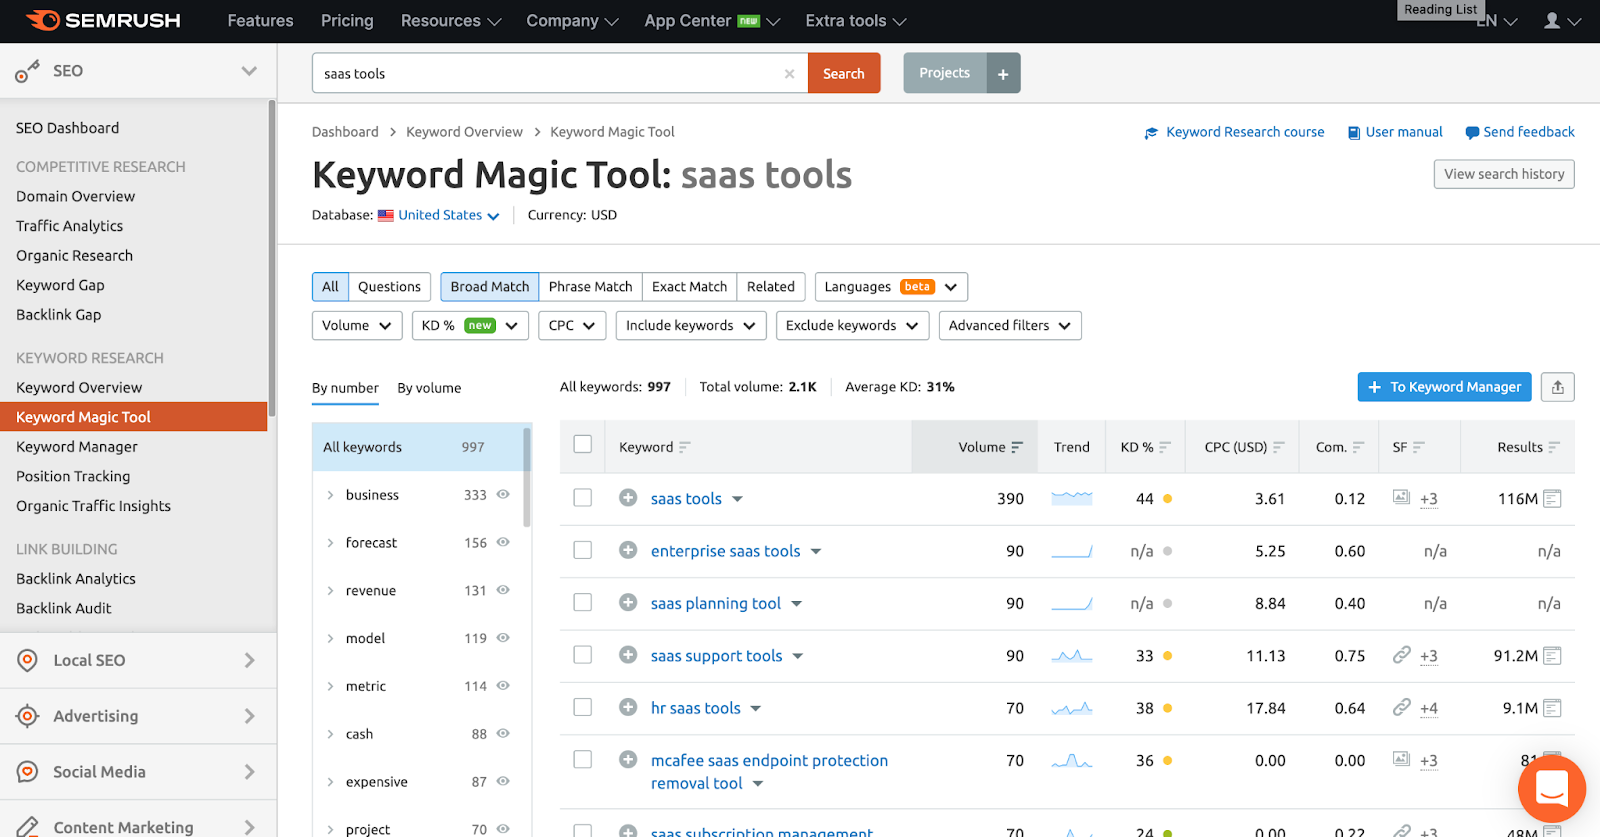This screenshot has height=837, width=1600.
Task: Click the Semrush logo
Action: (104, 21)
